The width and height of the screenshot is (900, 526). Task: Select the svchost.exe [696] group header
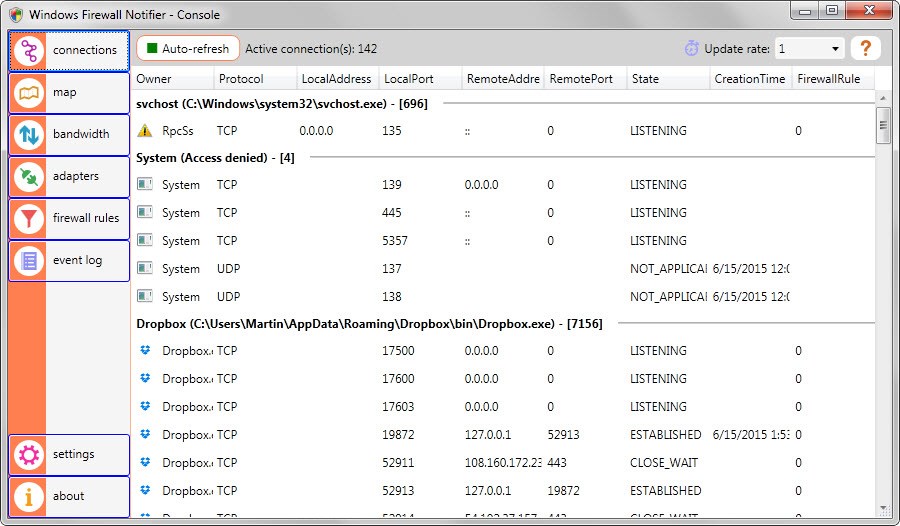point(282,104)
